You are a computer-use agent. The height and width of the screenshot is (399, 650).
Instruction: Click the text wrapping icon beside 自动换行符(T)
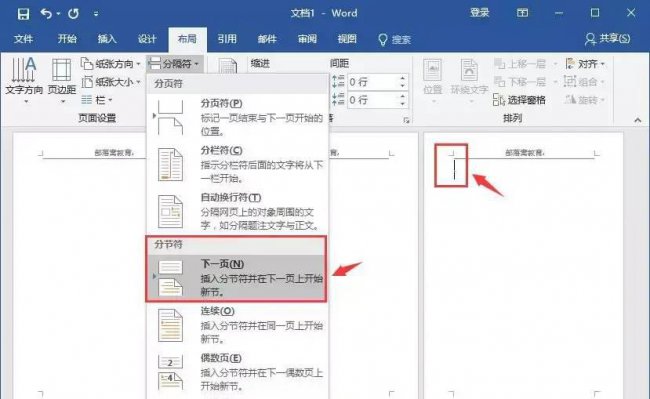[x=170, y=212]
